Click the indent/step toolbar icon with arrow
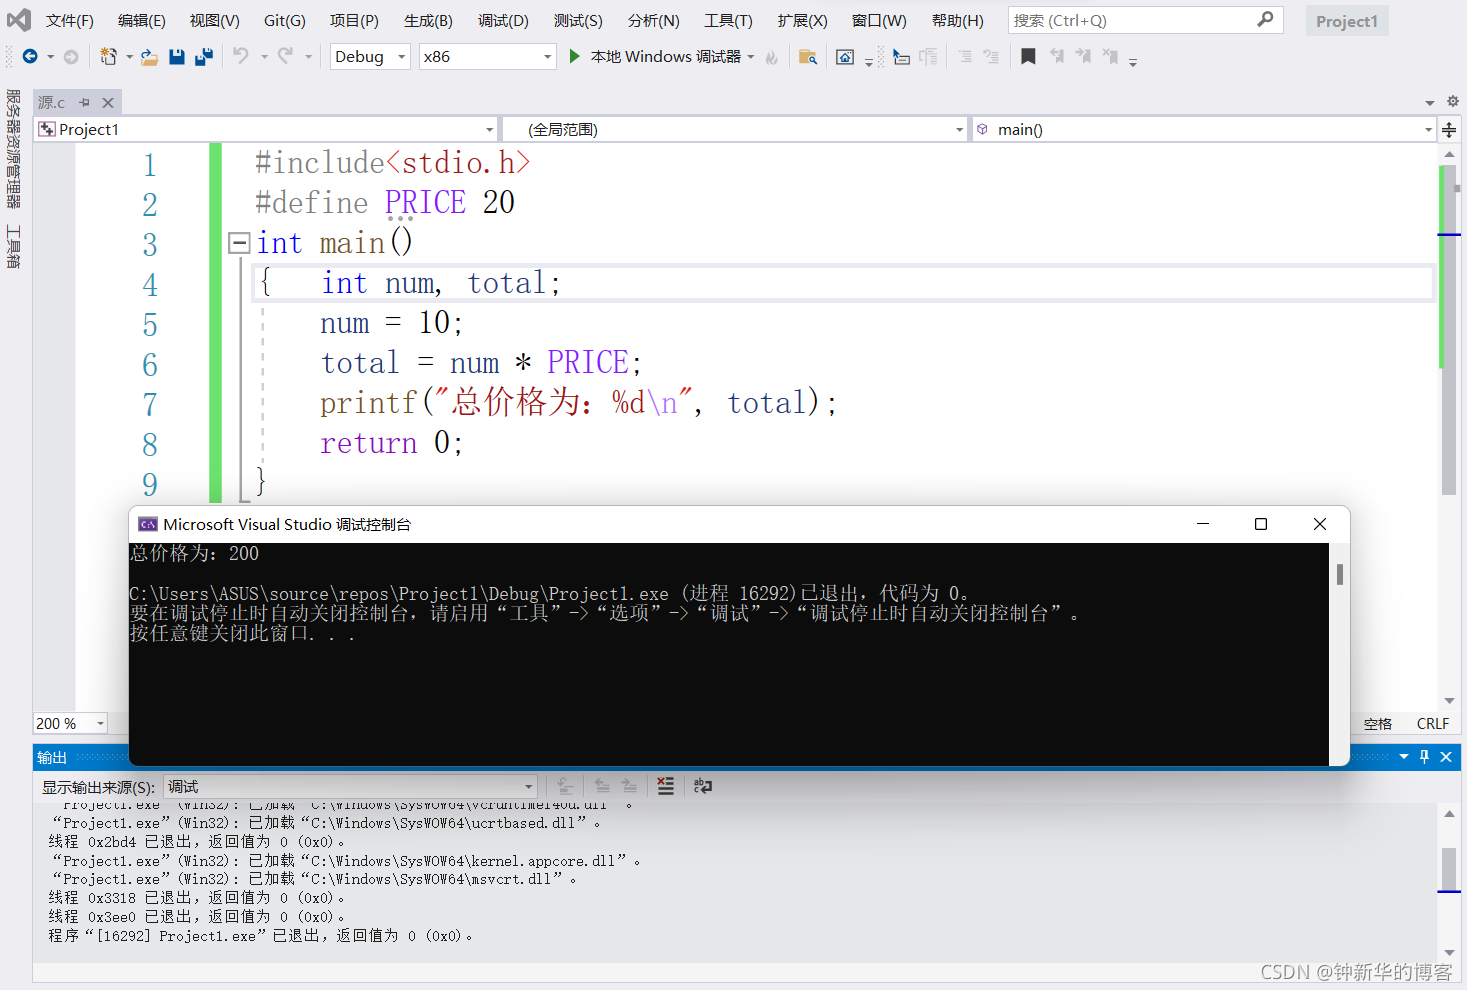This screenshot has width=1467, height=990. [x=901, y=57]
